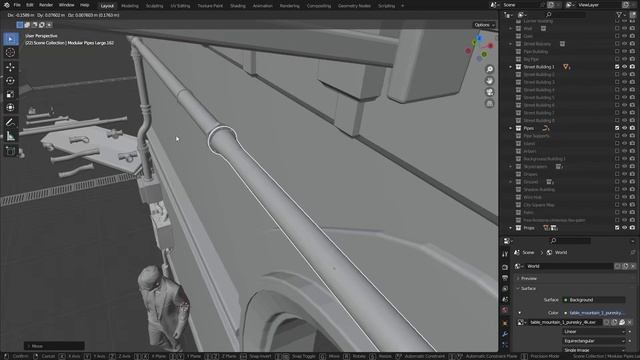The image size is (640, 360).
Task: Toggle Street Building 1 exclude checkbox
Action: tap(617, 67)
